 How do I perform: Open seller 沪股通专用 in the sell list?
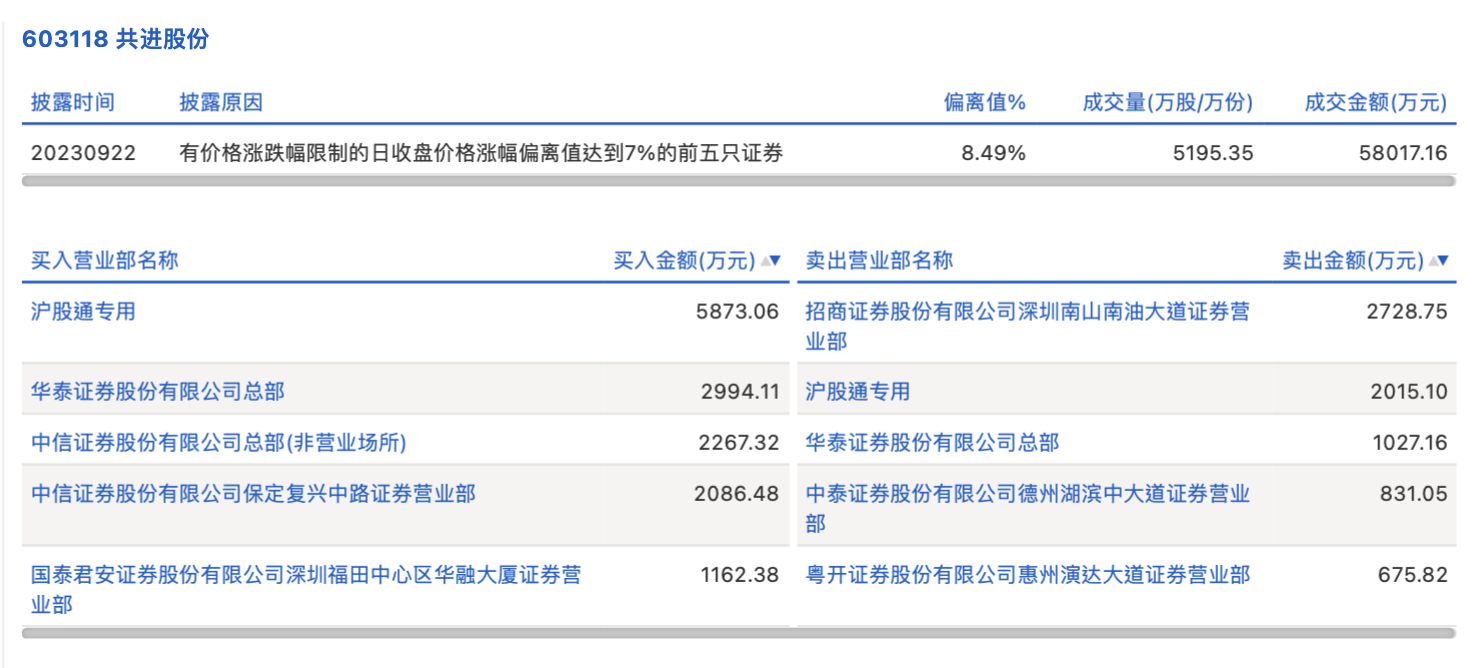click(858, 391)
